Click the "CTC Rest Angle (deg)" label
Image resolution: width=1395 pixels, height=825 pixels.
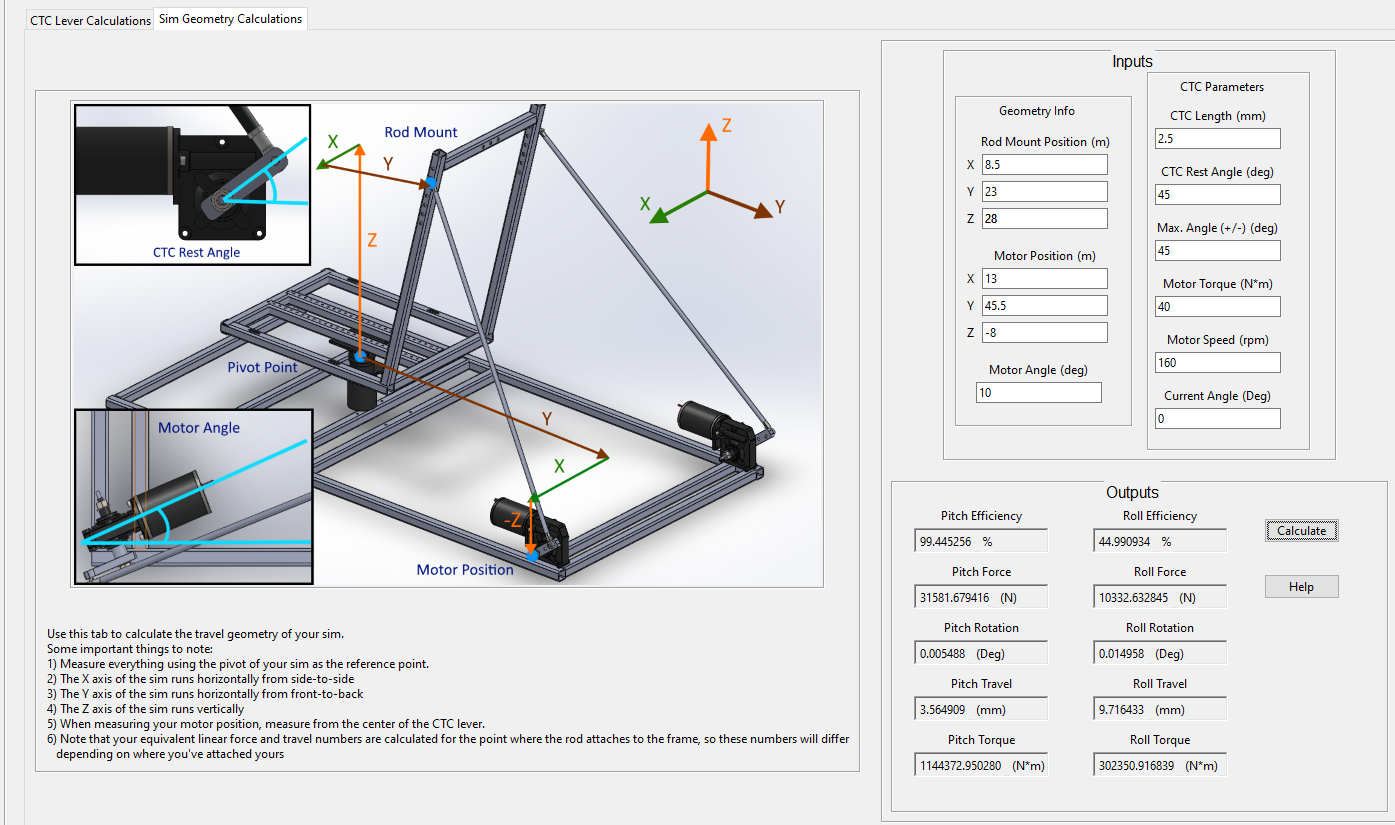[x=1217, y=172]
